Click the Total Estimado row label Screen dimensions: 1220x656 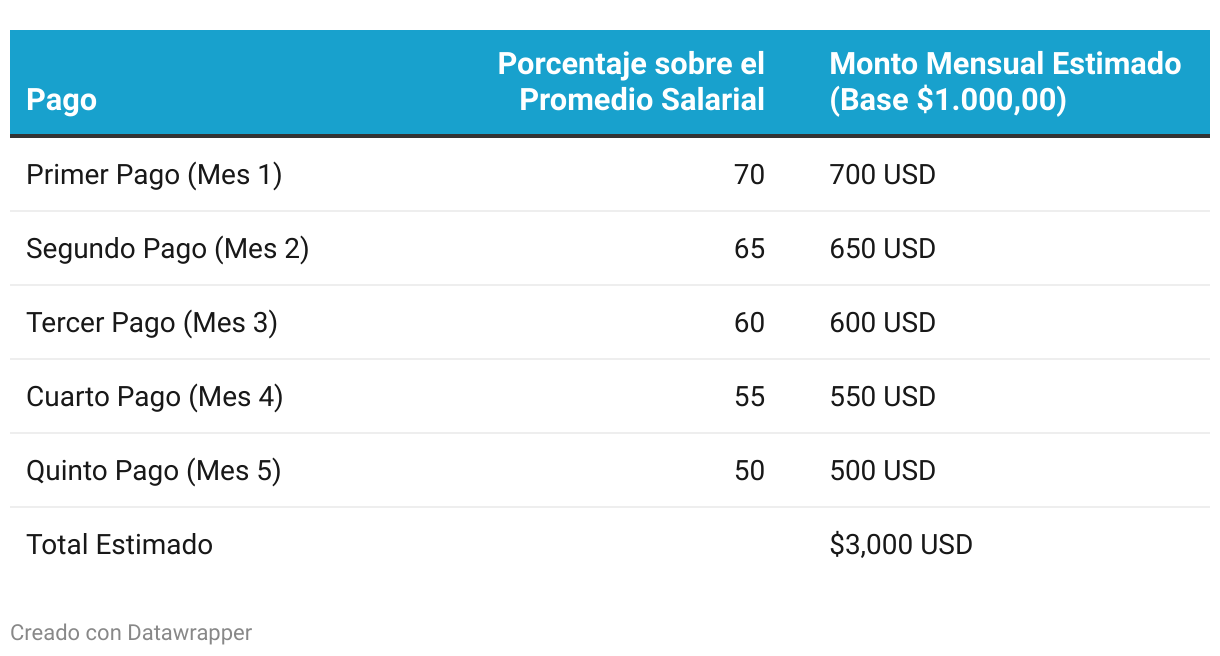coord(120,545)
